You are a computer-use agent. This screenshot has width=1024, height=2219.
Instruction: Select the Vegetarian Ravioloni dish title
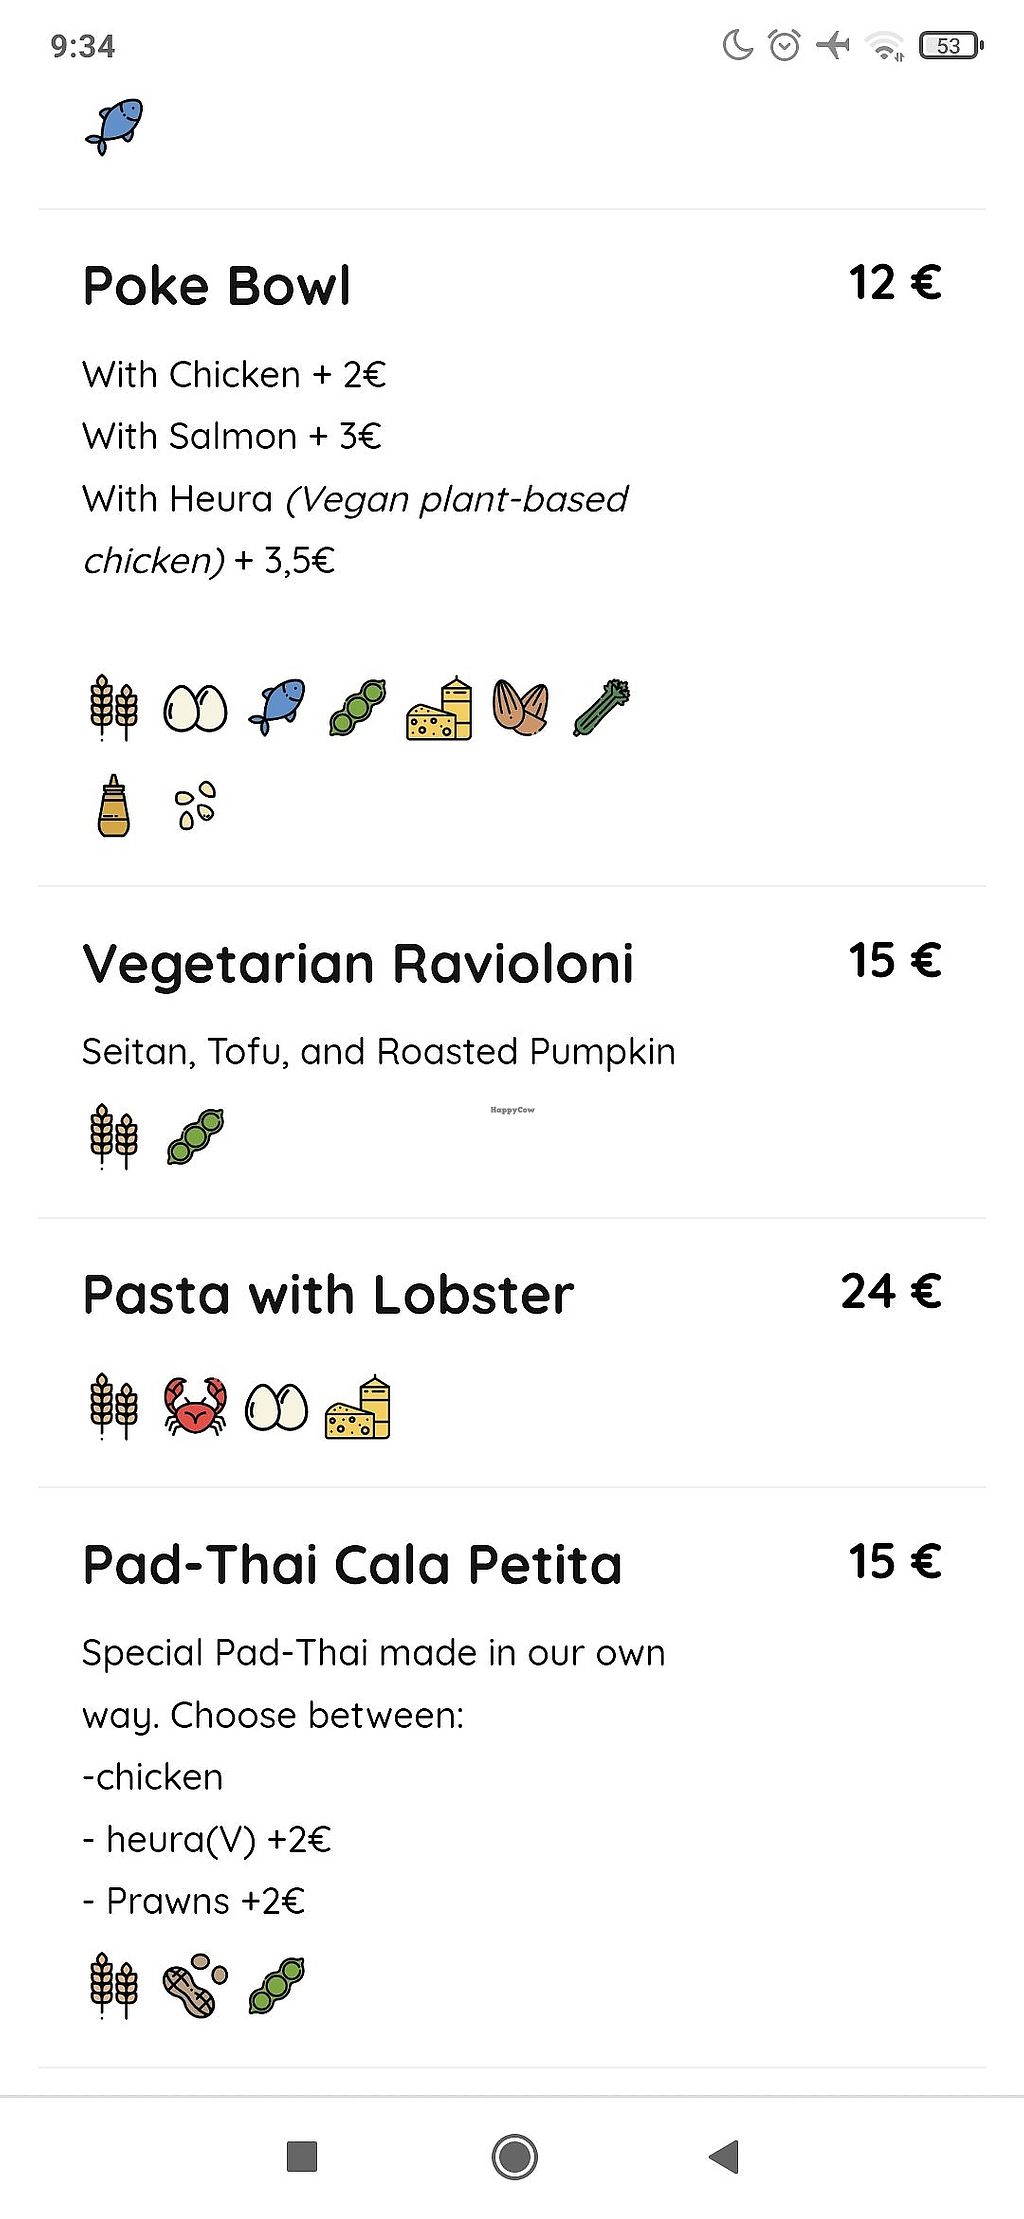358,964
